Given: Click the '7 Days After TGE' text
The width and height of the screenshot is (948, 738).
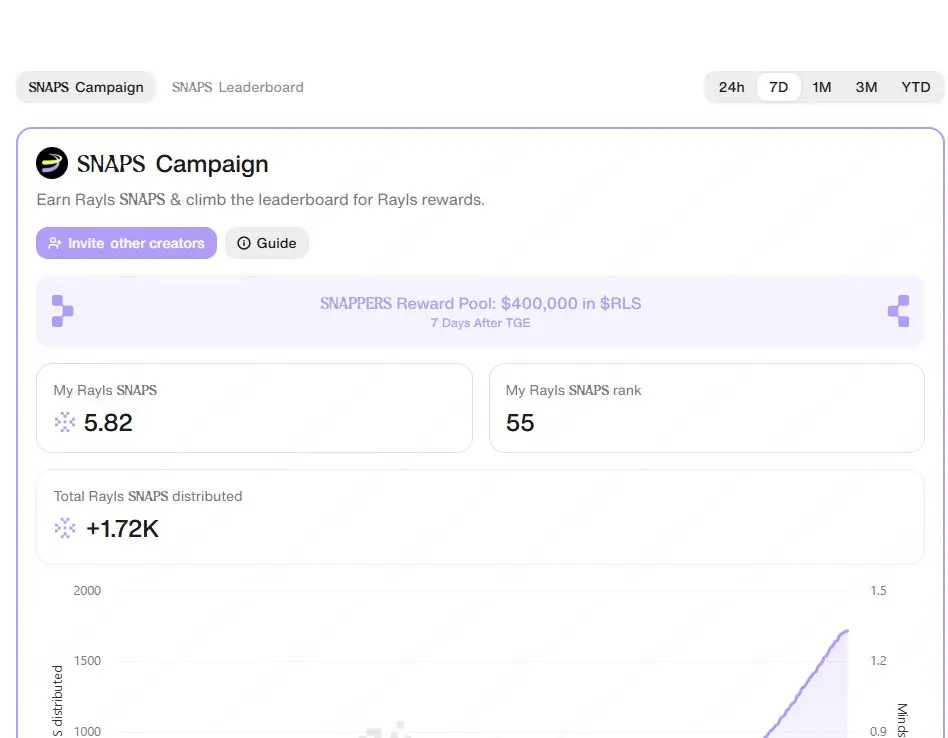Looking at the screenshot, I should tap(481, 323).
